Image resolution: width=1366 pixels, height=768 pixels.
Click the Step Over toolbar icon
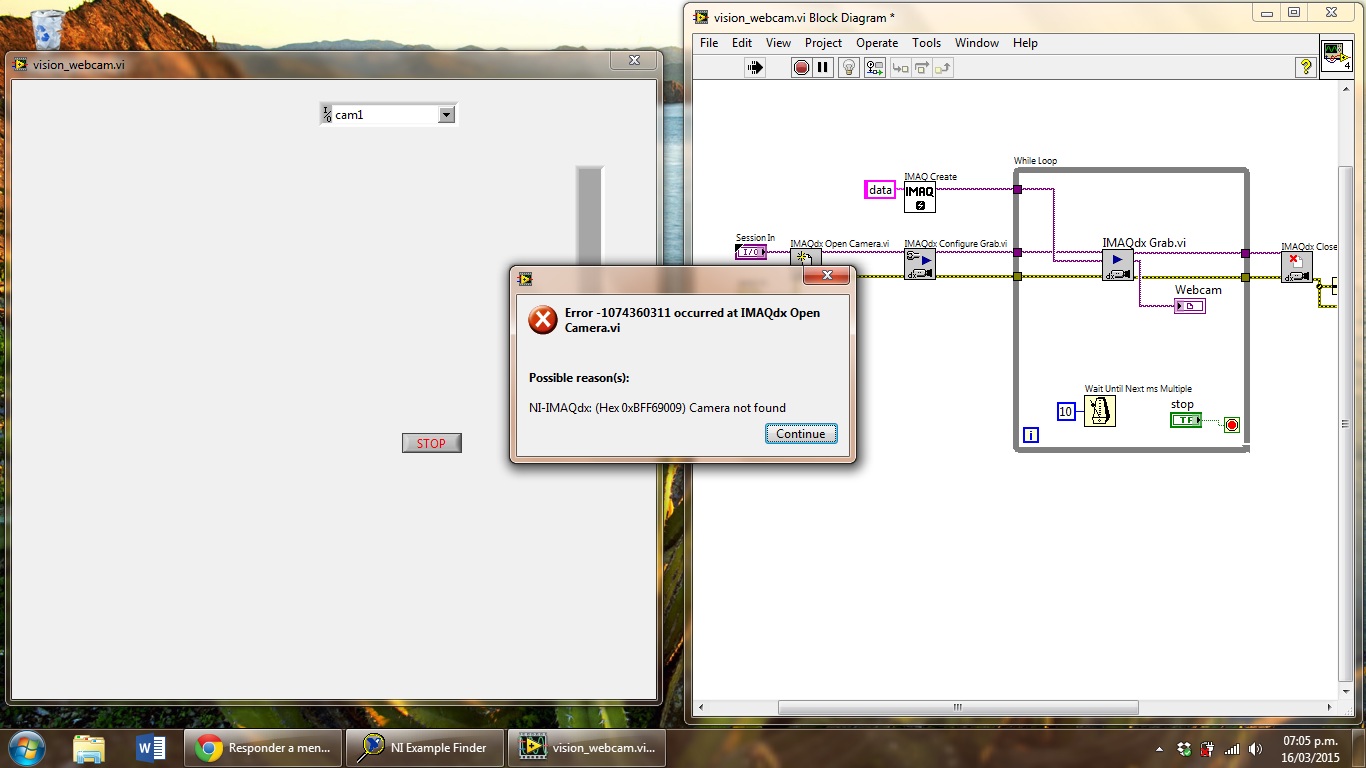(x=921, y=67)
